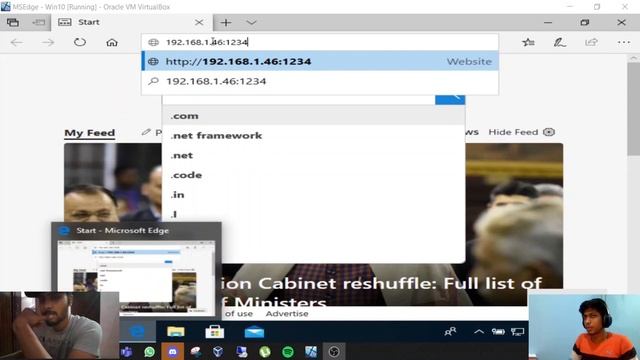Click the Add notes pen icon

560,42
